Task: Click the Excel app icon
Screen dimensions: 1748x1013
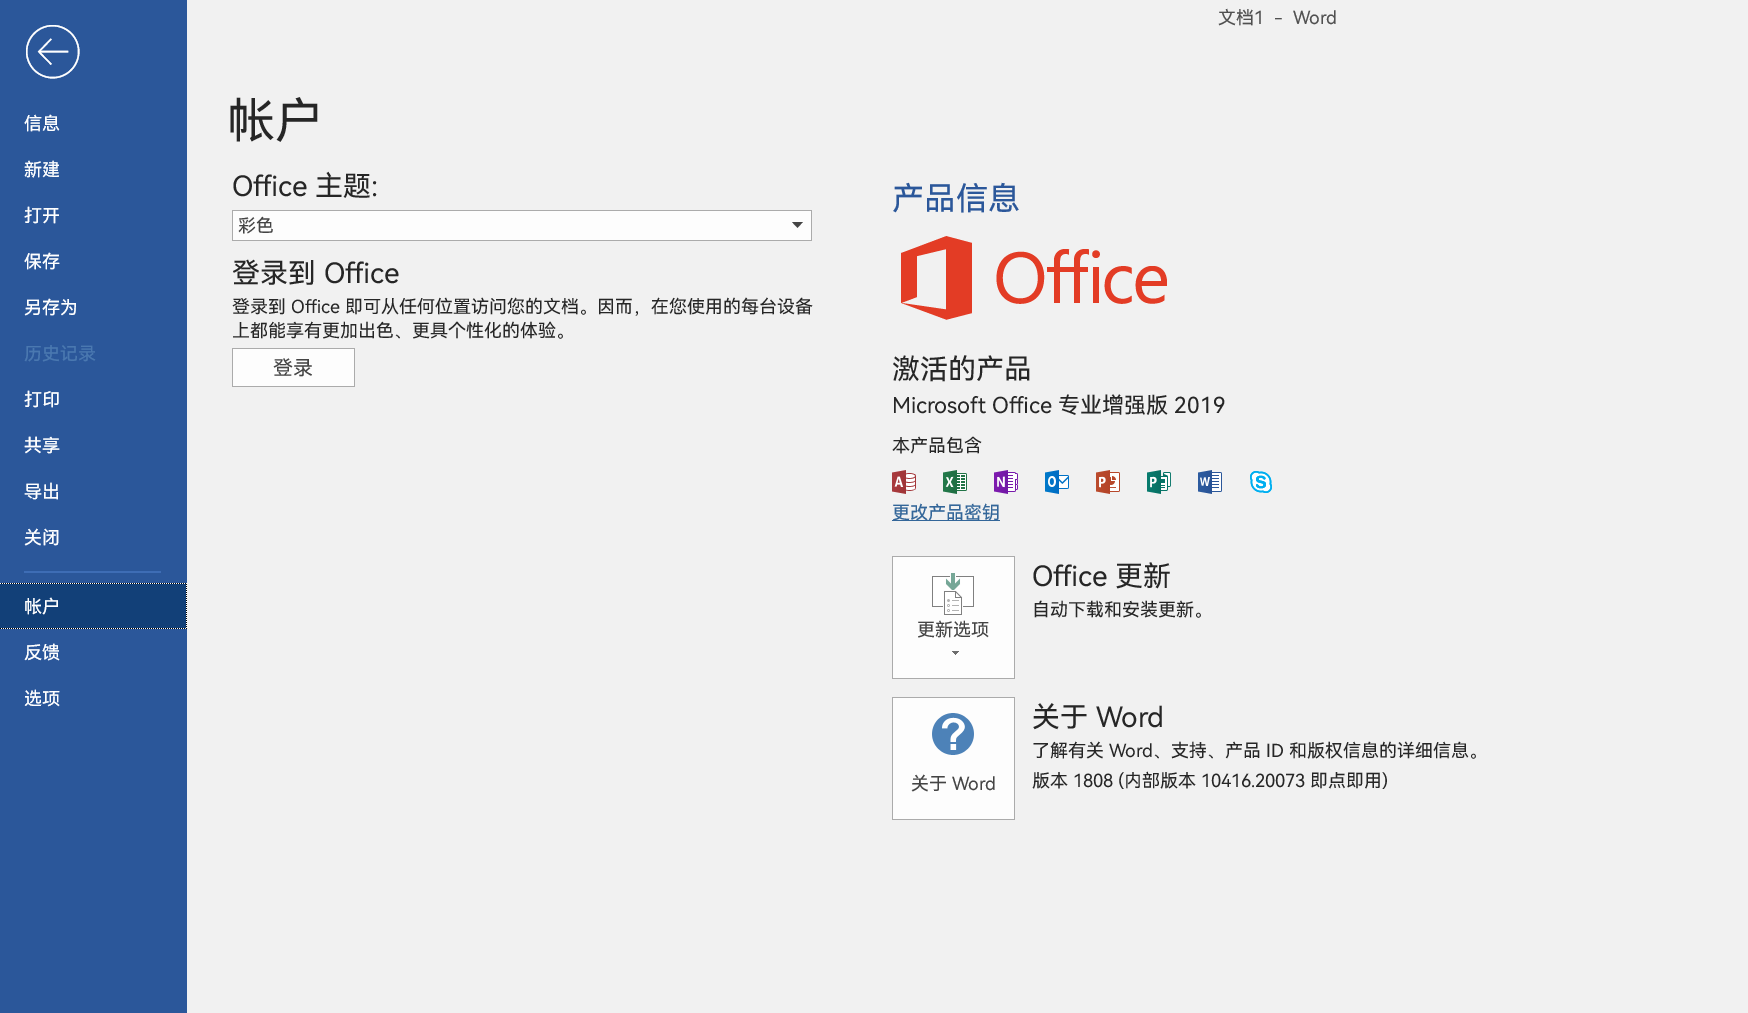Action: pyautogui.click(x=955, y=482)
